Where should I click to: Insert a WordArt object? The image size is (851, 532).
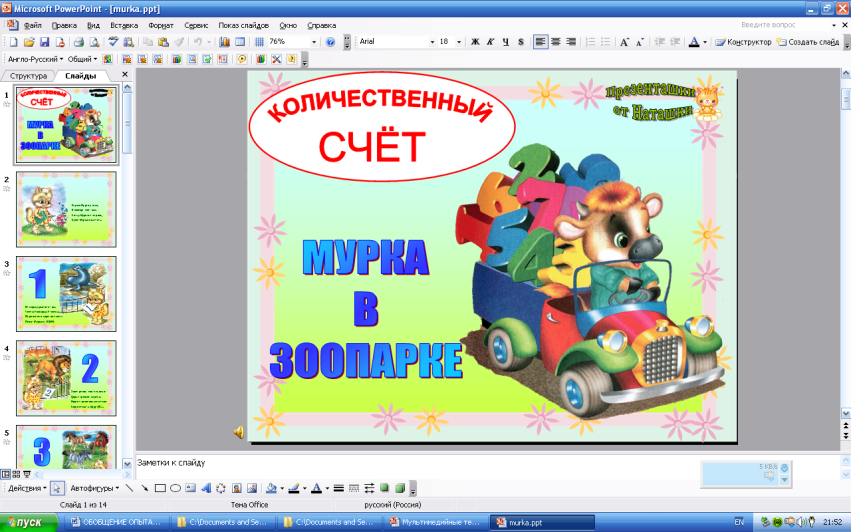[x=205, y=488]
